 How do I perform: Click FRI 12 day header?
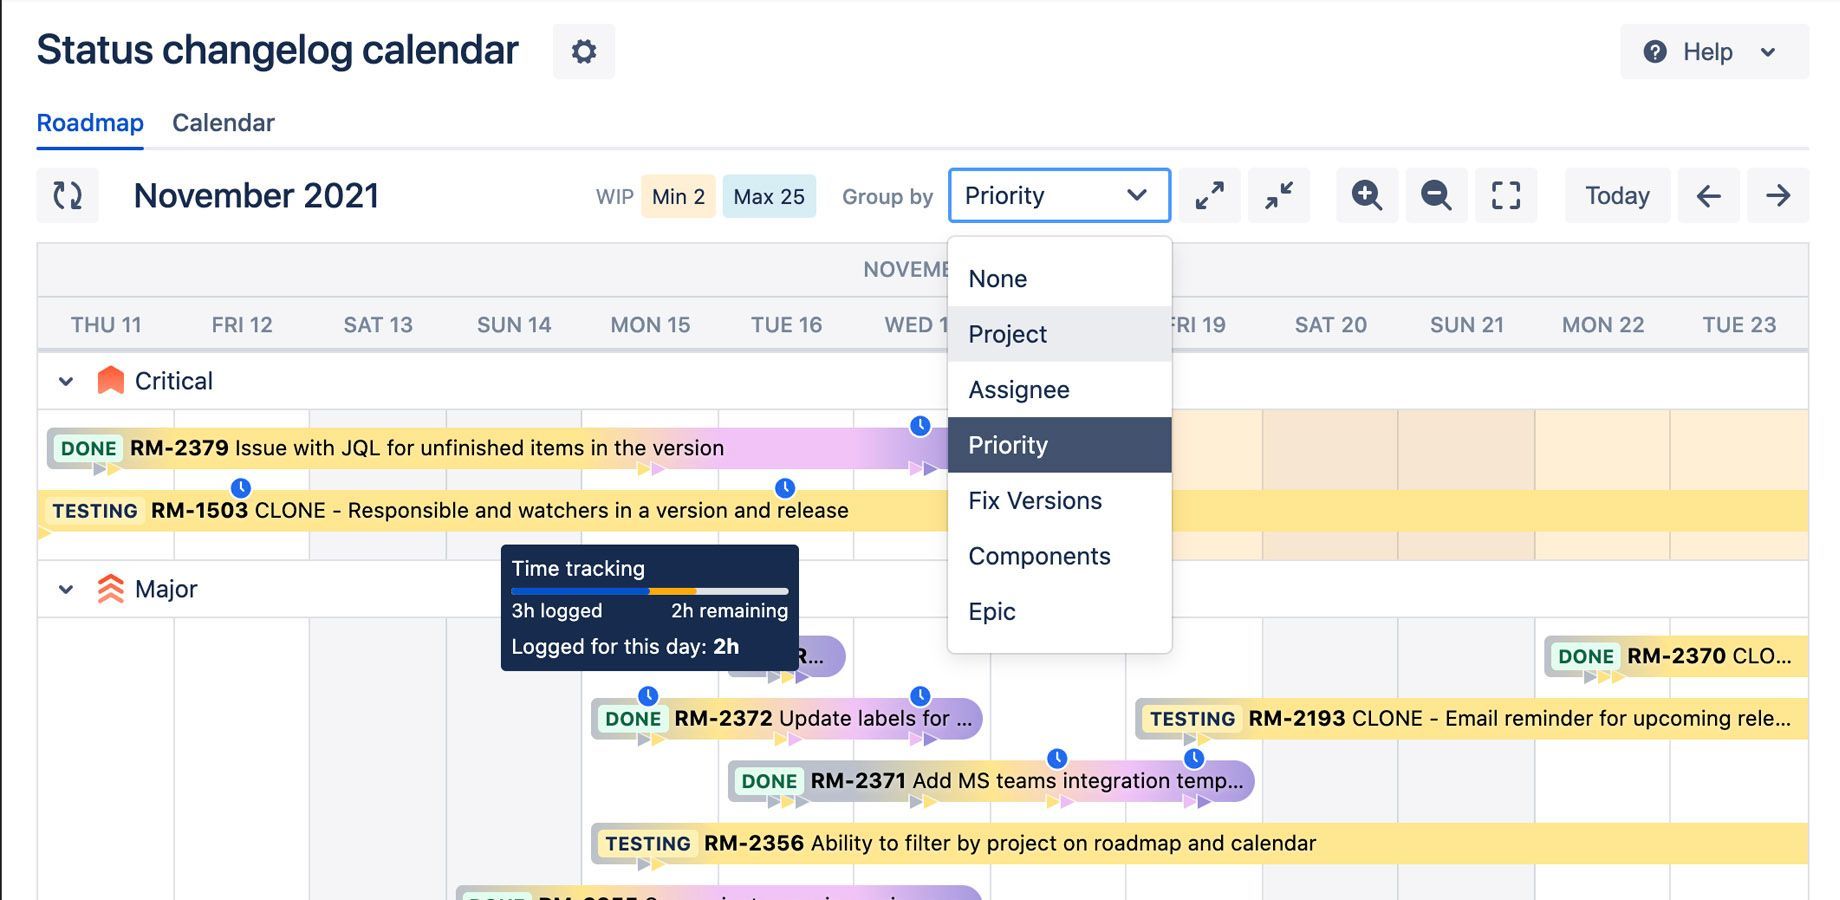(x=242, y=324)
